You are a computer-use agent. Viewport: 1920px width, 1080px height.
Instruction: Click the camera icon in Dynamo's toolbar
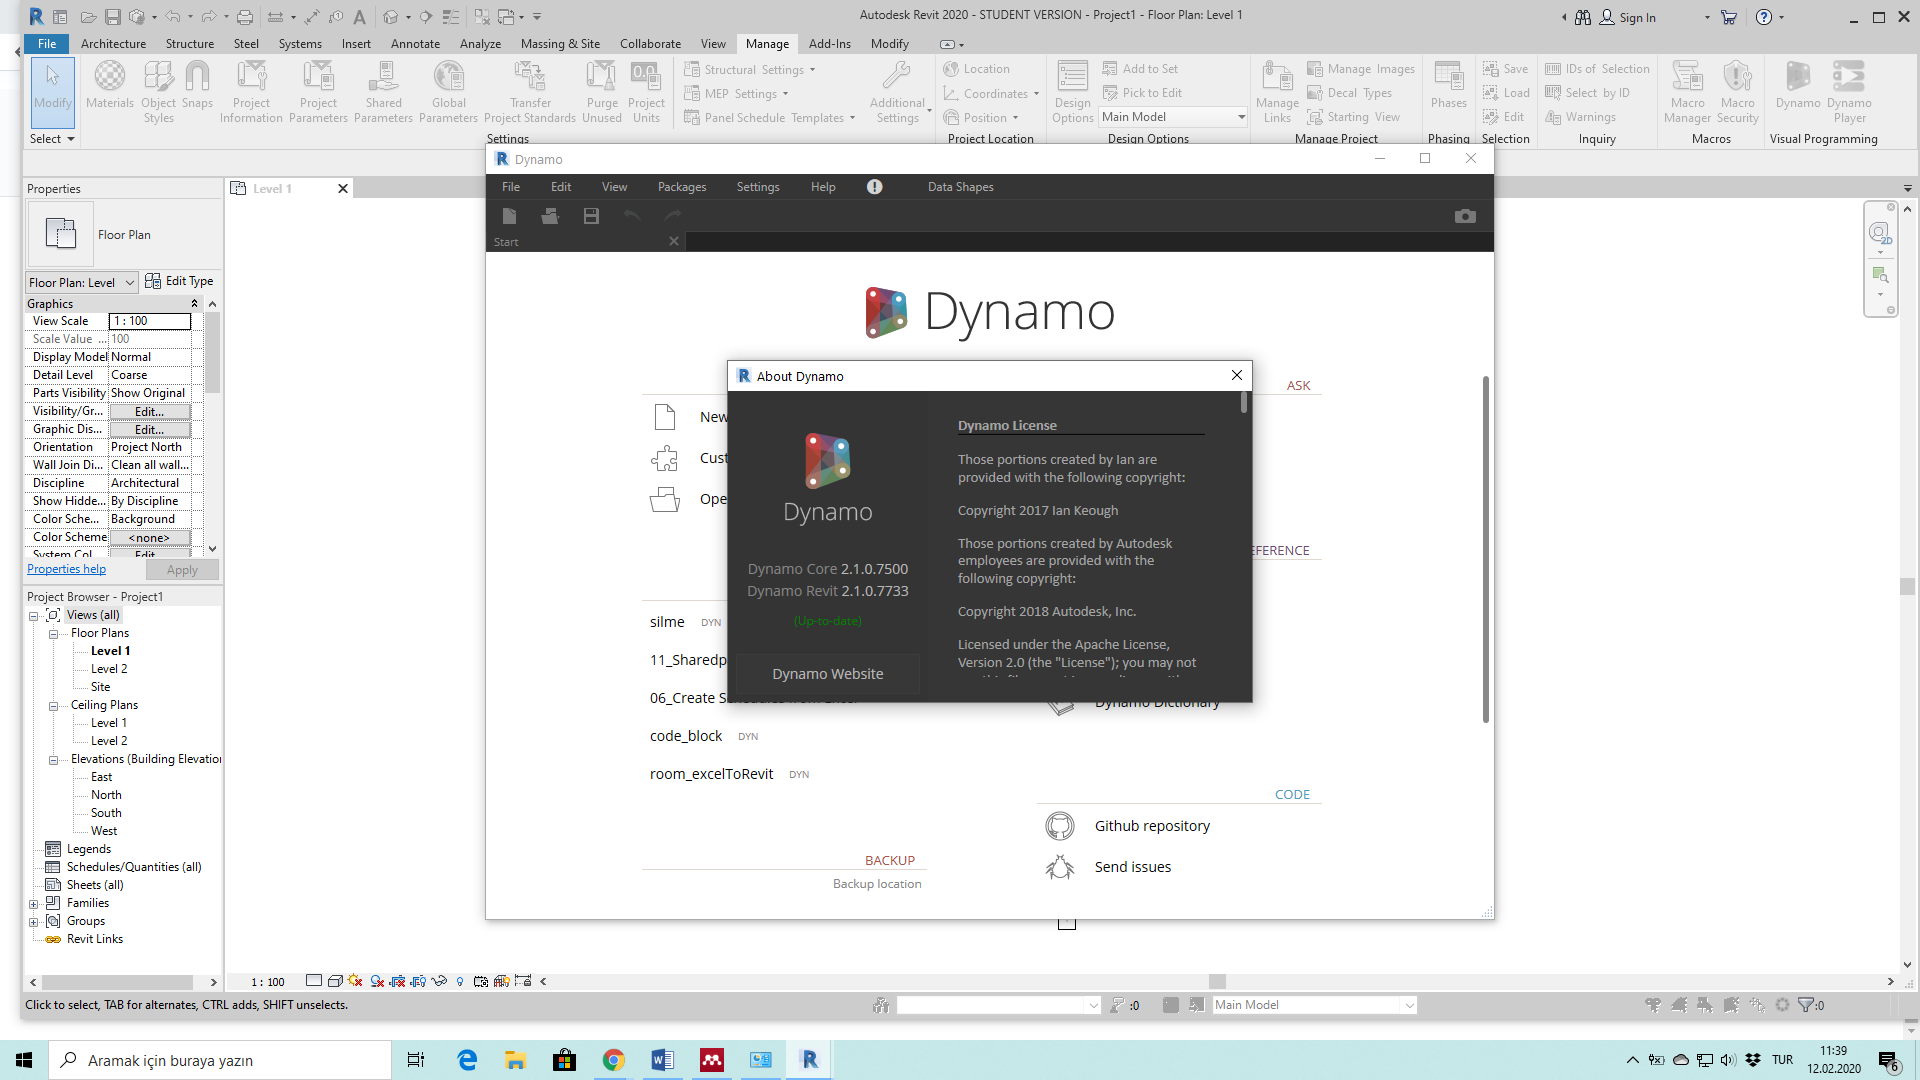[1465, 216]
